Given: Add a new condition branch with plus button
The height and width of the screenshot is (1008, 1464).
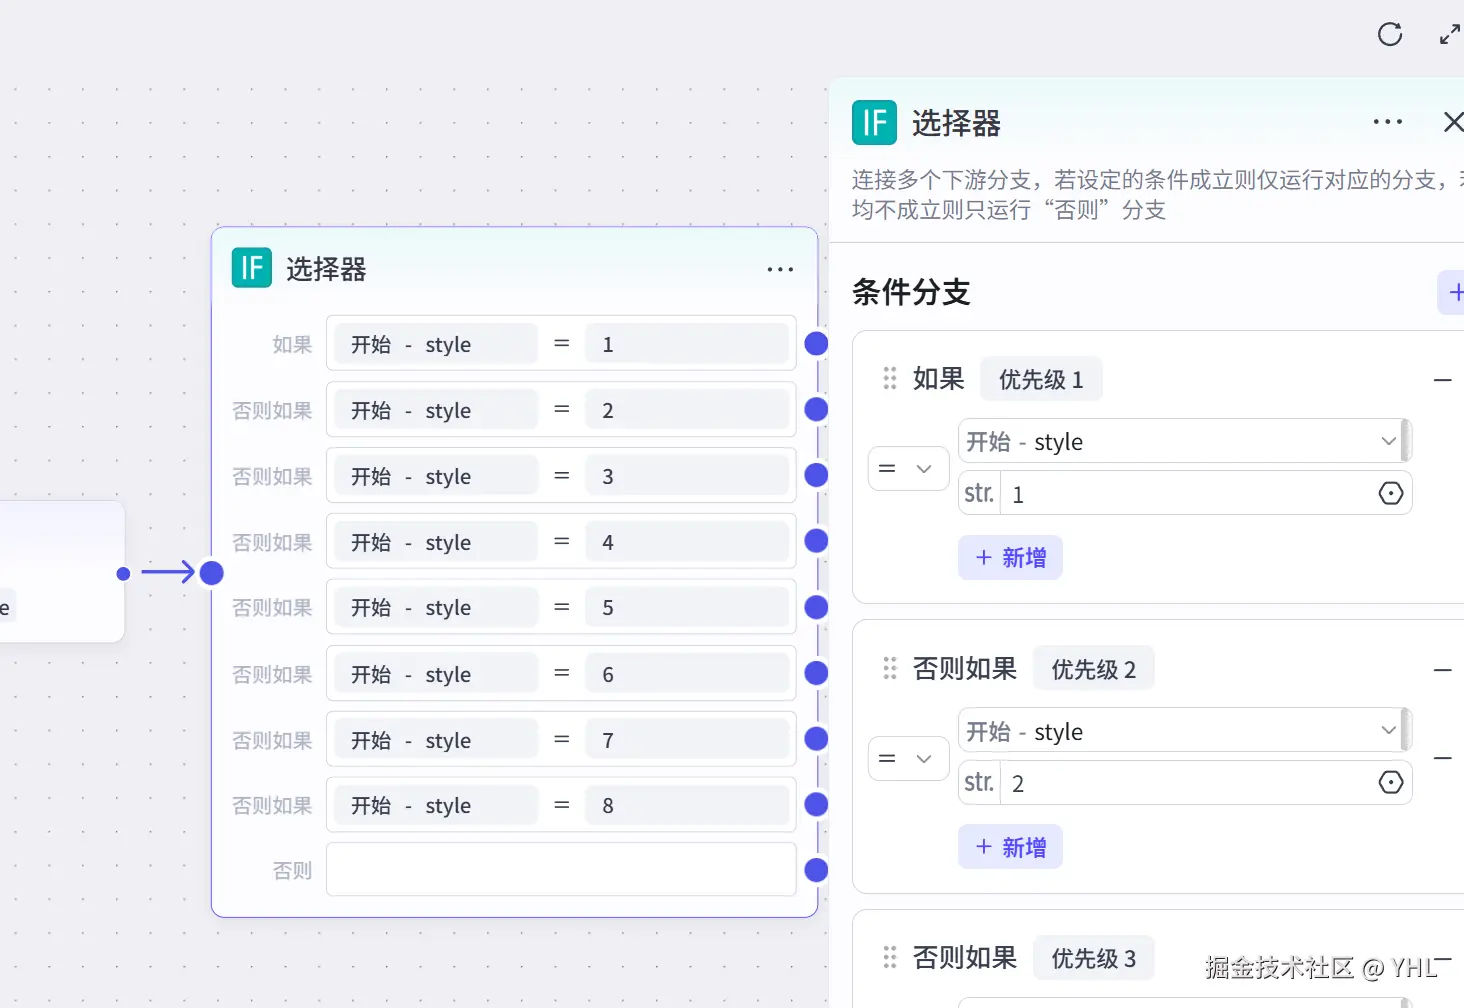Looking at the screenshot, I should click(x=1453, y=293).
